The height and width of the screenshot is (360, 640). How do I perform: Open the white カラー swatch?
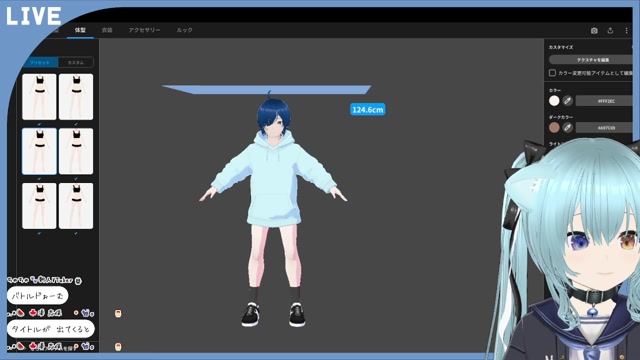click(554, 100)
